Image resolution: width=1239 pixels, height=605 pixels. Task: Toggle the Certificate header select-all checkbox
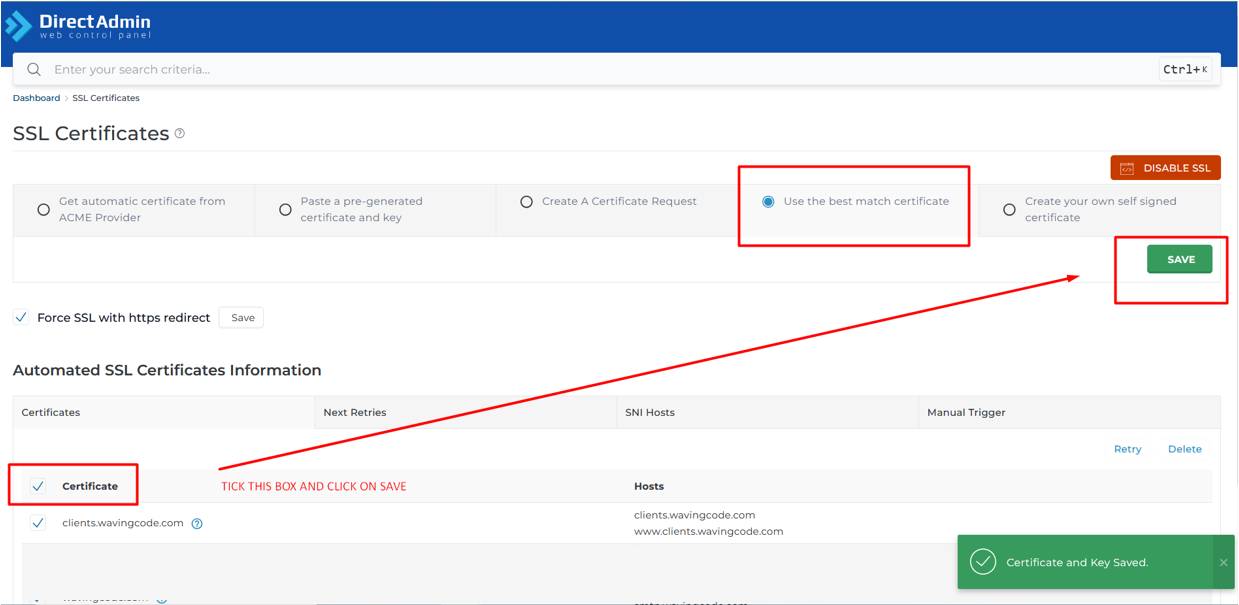click(38, 487)
